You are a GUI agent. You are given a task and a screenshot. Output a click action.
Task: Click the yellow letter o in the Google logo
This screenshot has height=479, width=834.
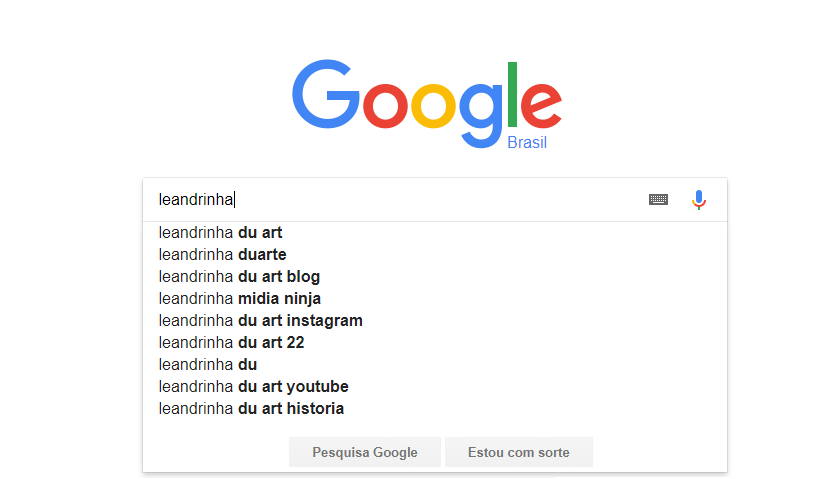click(x=433, y=104)
